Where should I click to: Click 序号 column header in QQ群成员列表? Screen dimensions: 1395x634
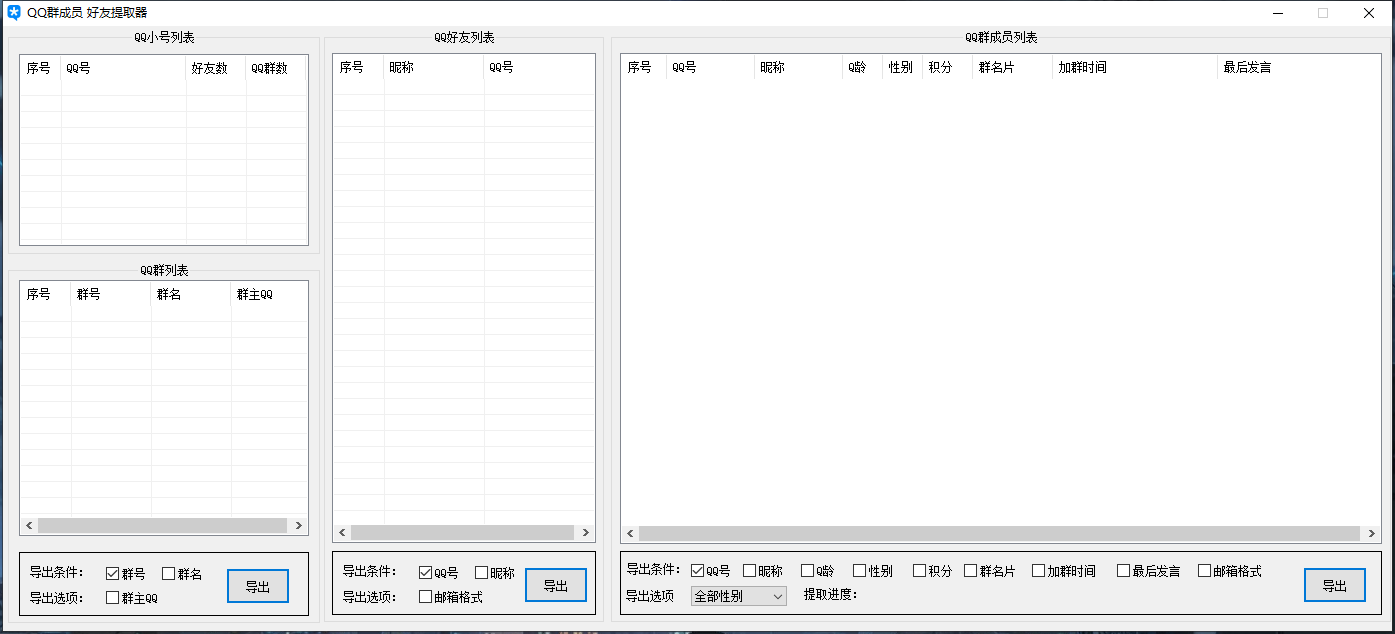pyautogui.click(x=644, y=67)
